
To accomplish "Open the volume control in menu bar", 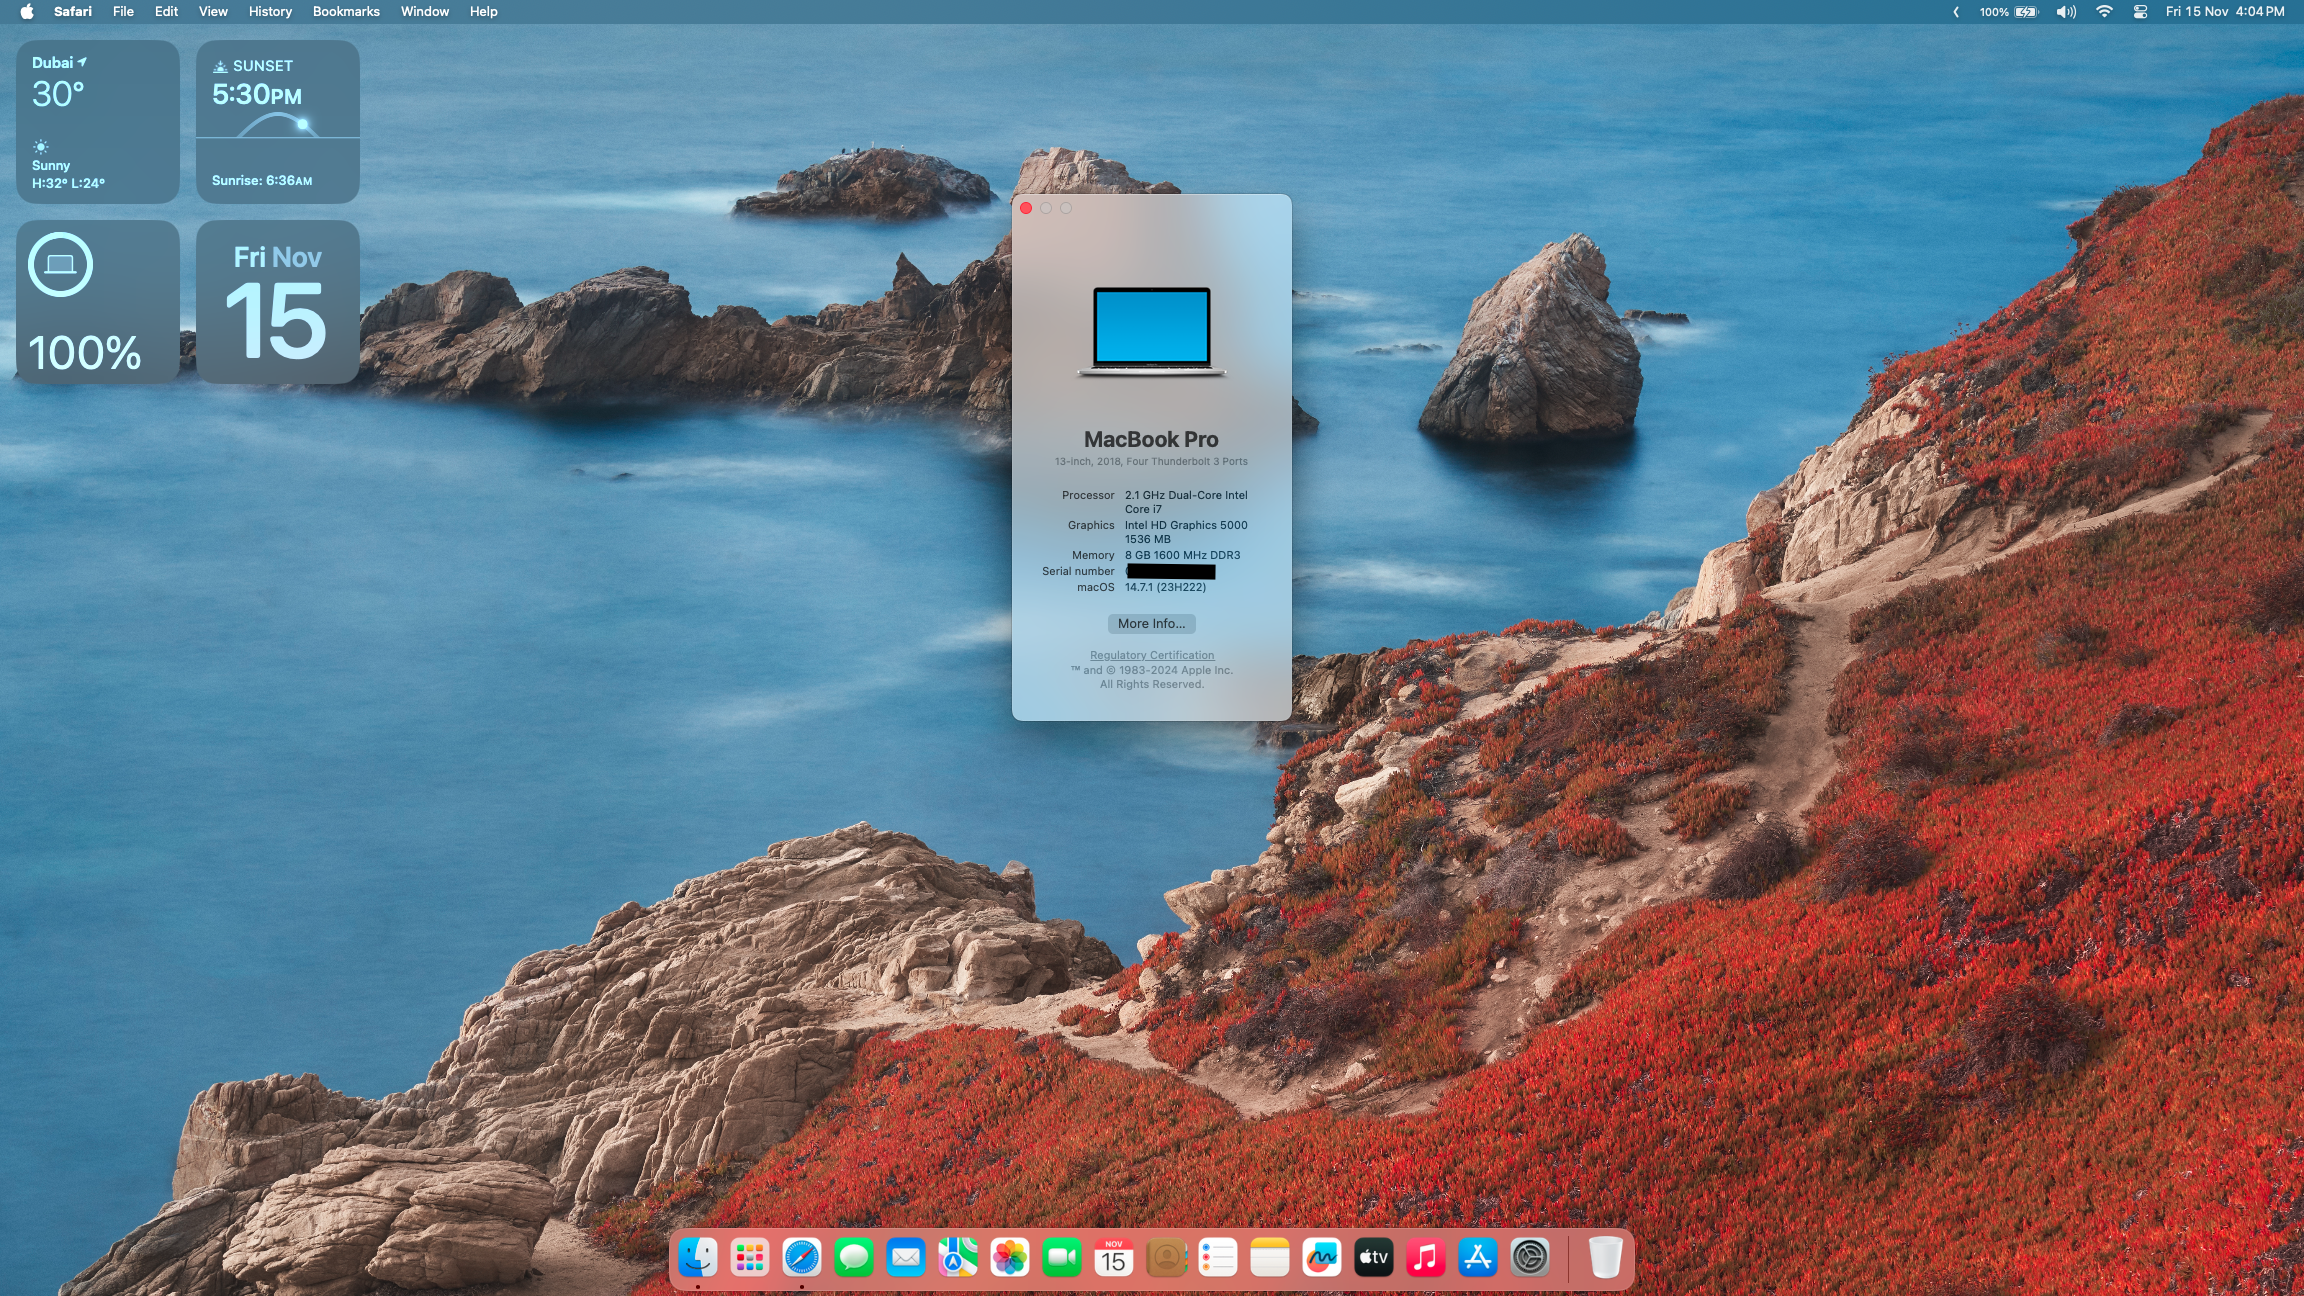I will point(2066,12).
